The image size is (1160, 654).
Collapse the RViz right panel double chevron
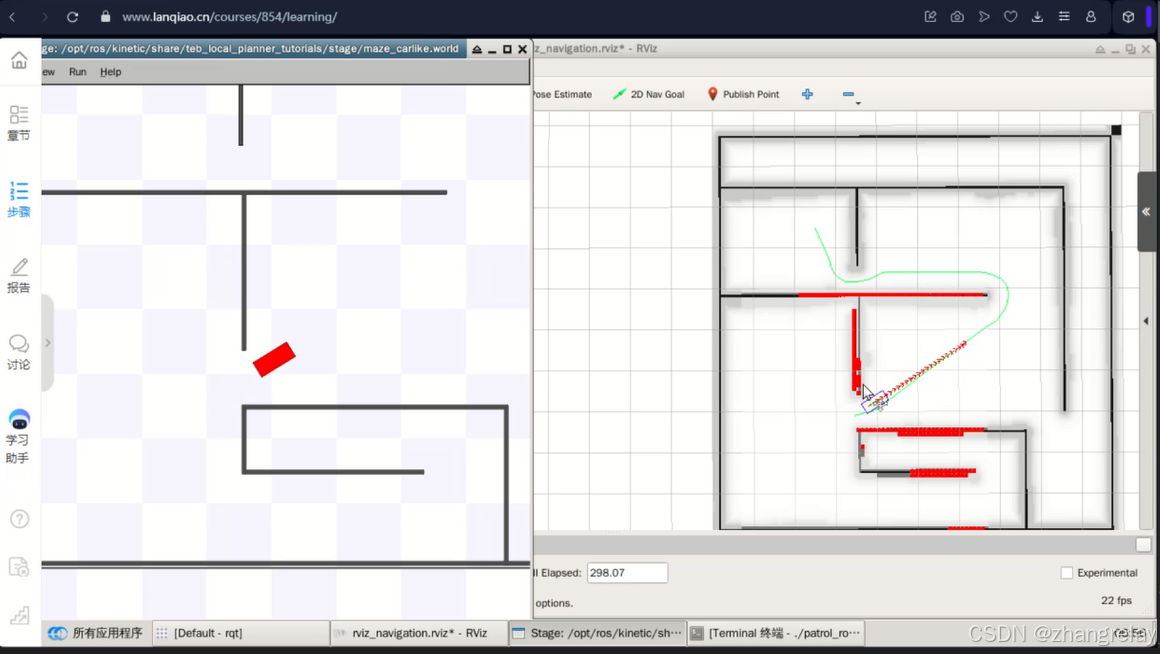(1146, 212)
